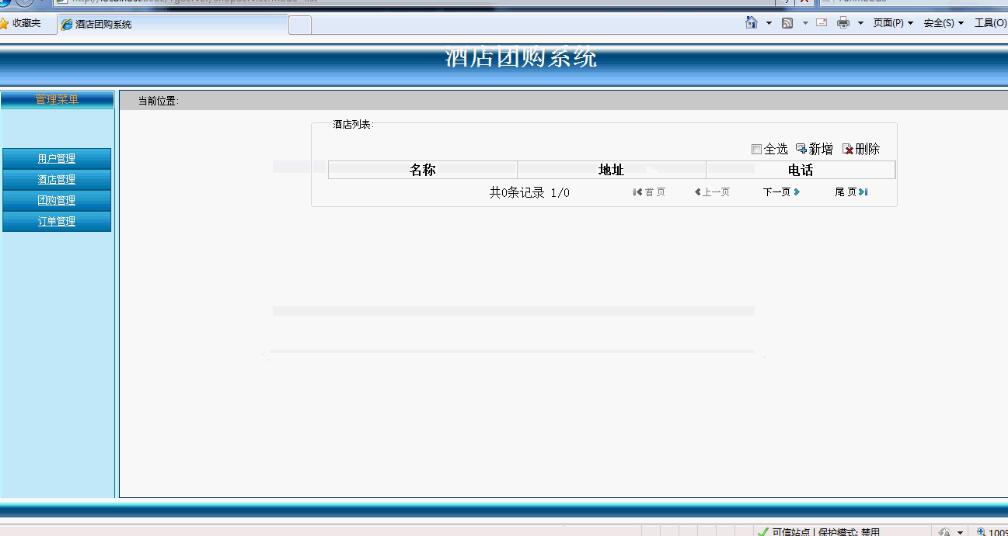The image size is (1008, 536).
Task: Expand the status bar privacy dropdown arrow
Action: click(960, 532)
